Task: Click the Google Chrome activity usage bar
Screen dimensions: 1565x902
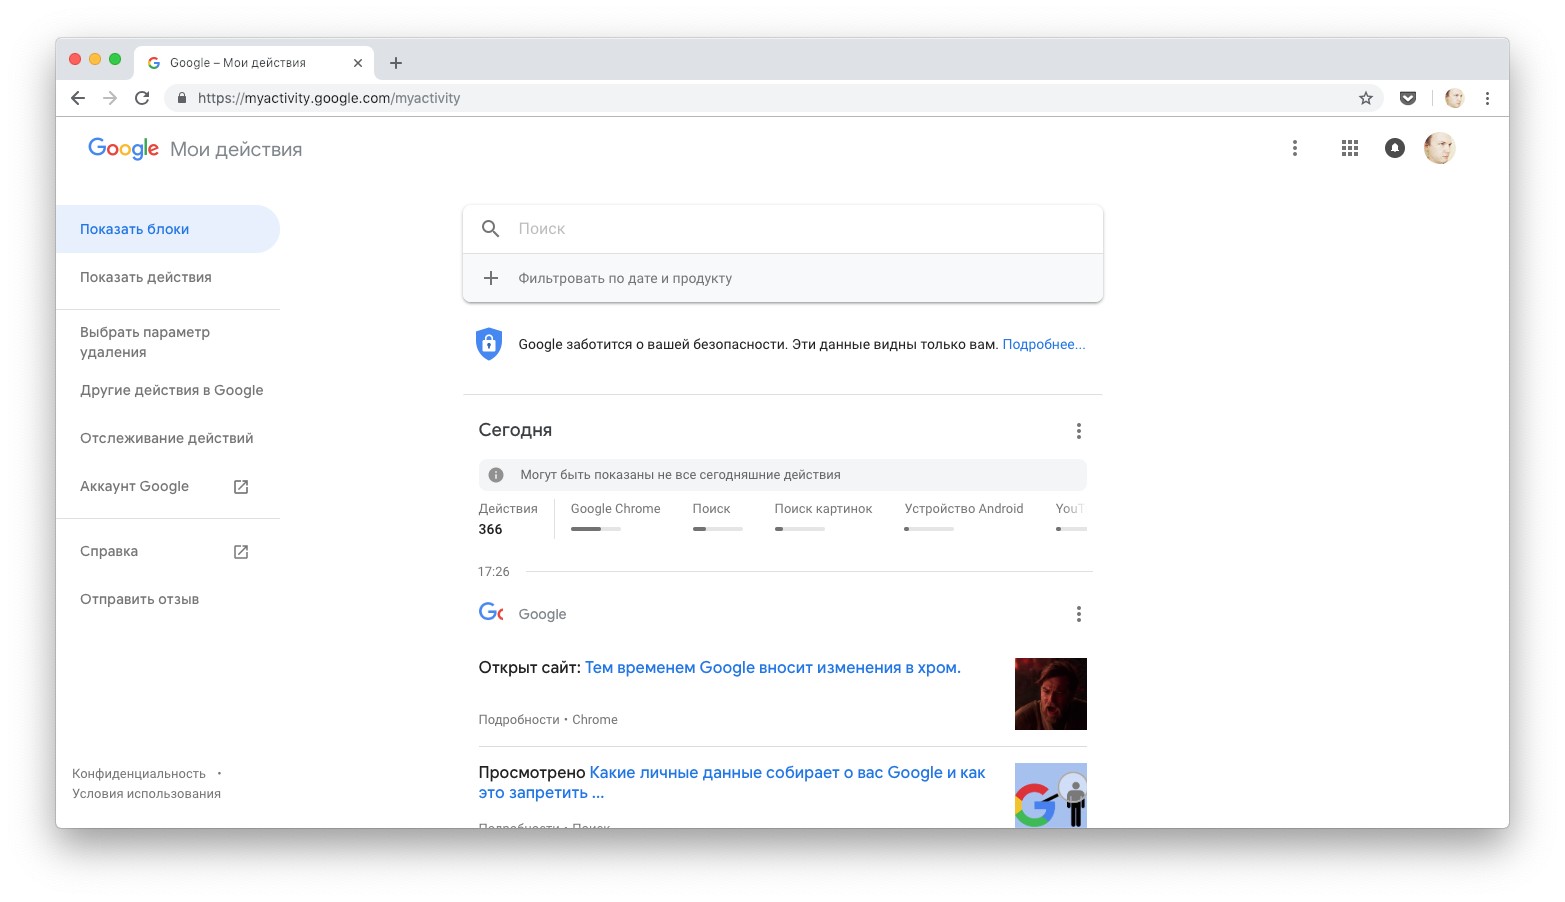Action: coord(595,528)
